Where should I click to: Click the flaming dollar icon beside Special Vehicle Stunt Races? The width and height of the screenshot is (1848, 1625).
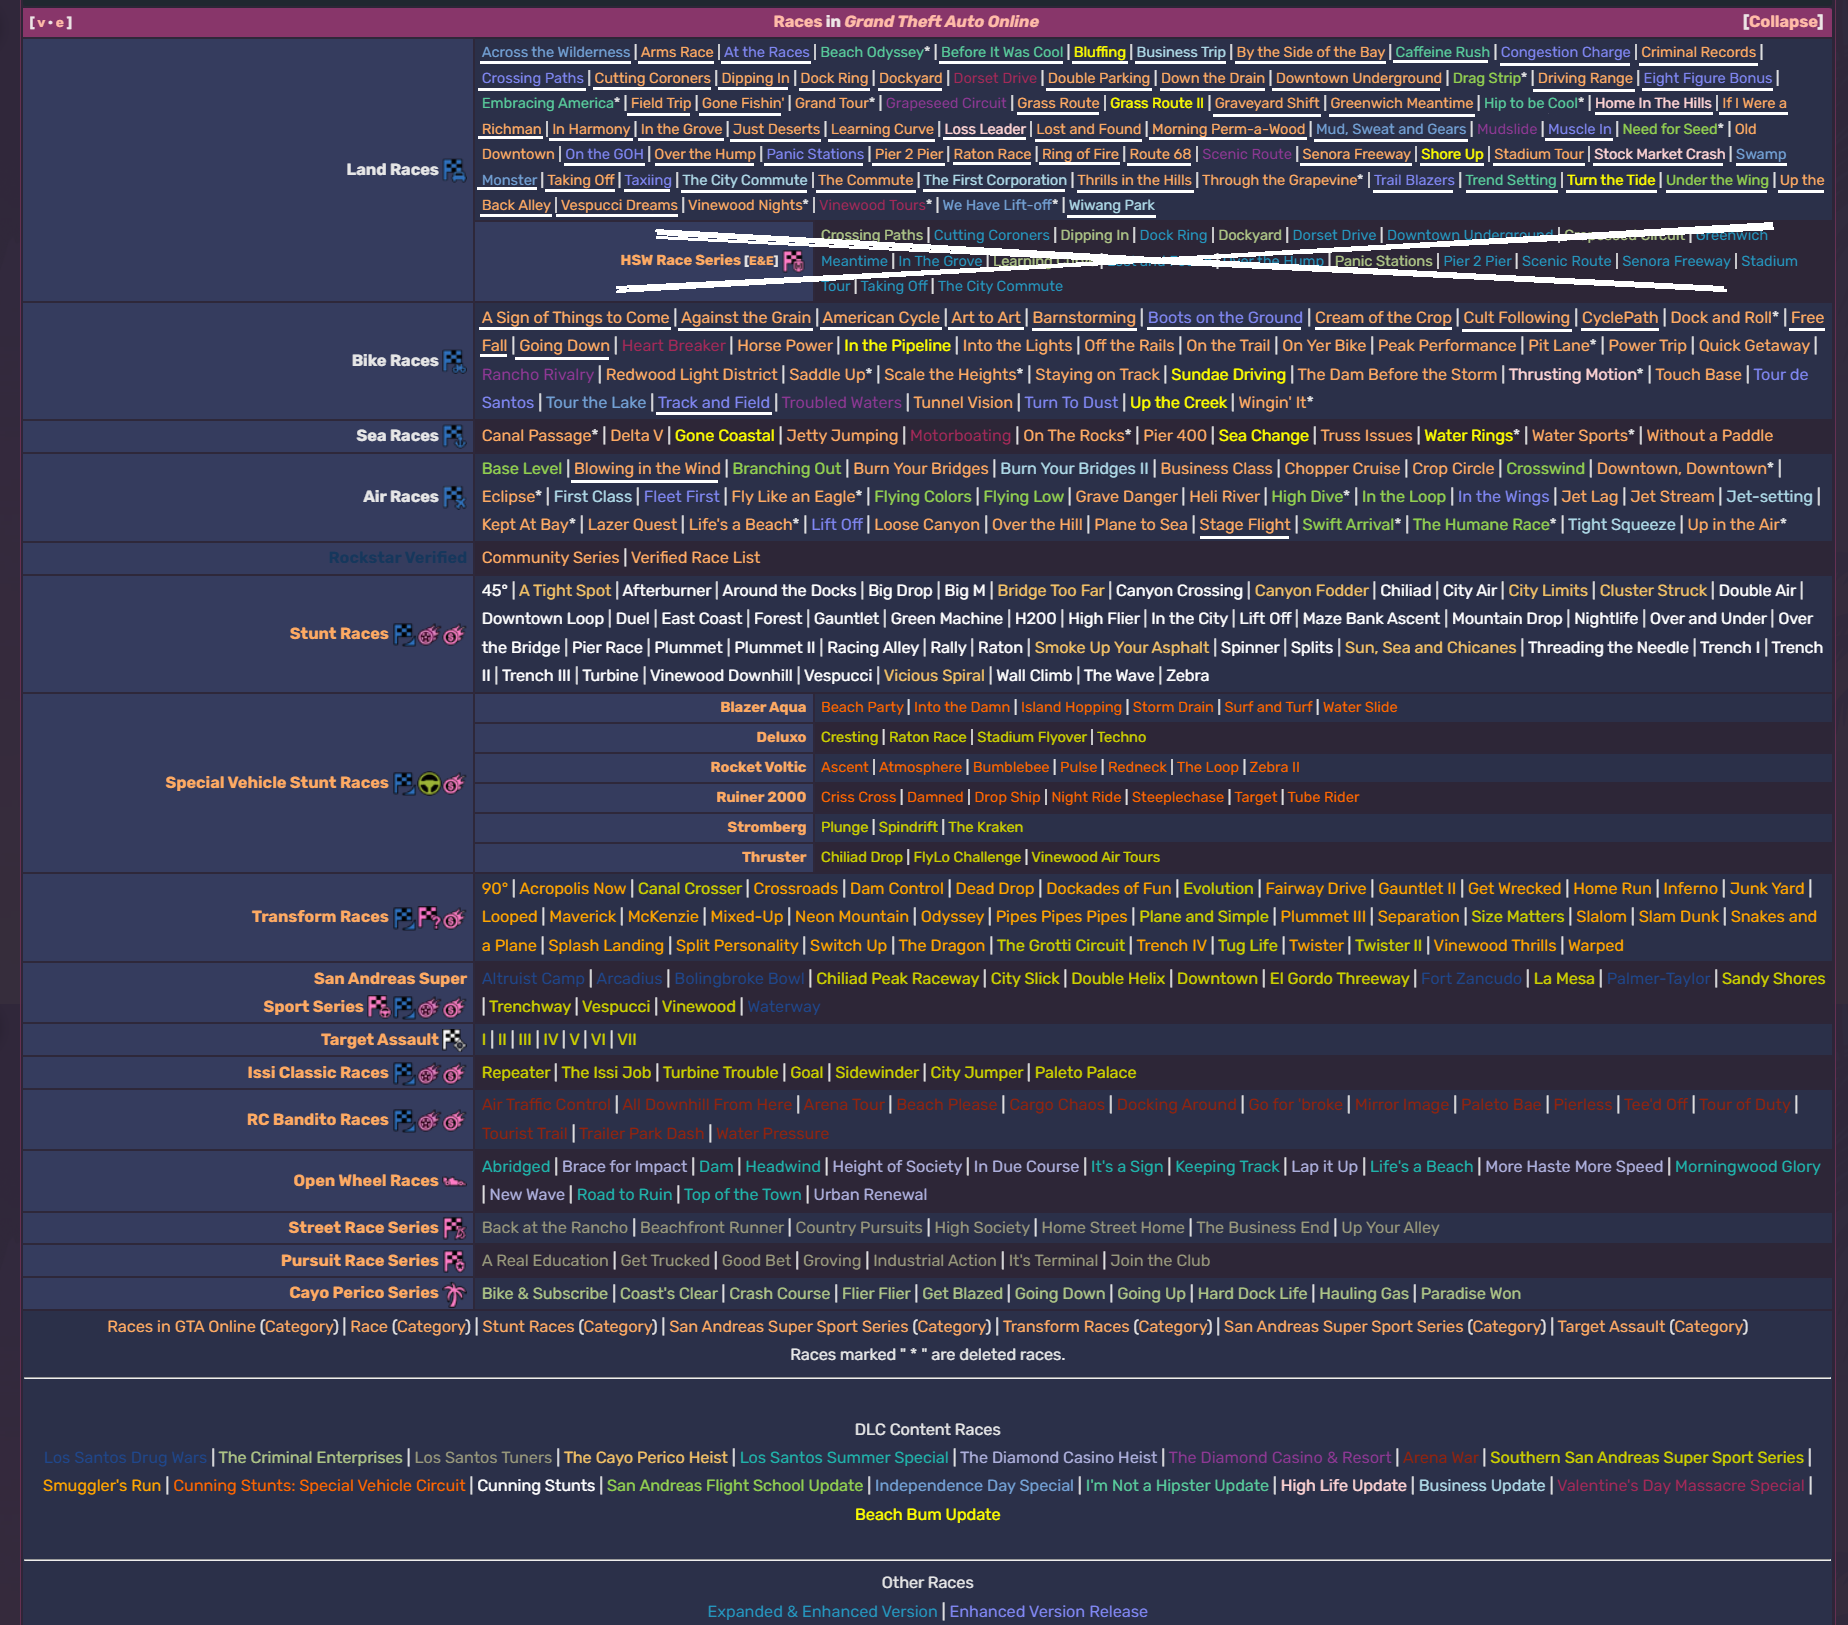coord(454,783)
